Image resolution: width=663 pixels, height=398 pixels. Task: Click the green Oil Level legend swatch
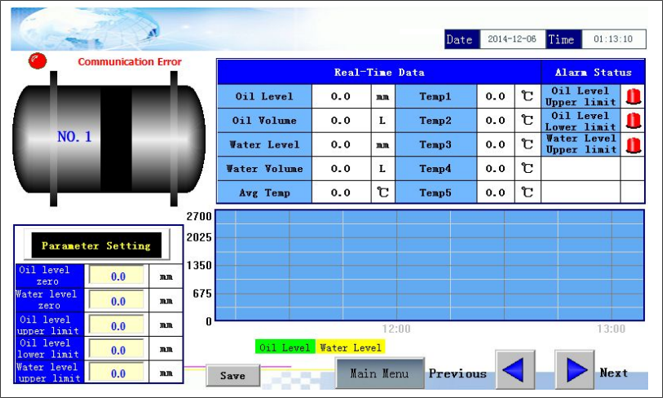coord(285,347)
